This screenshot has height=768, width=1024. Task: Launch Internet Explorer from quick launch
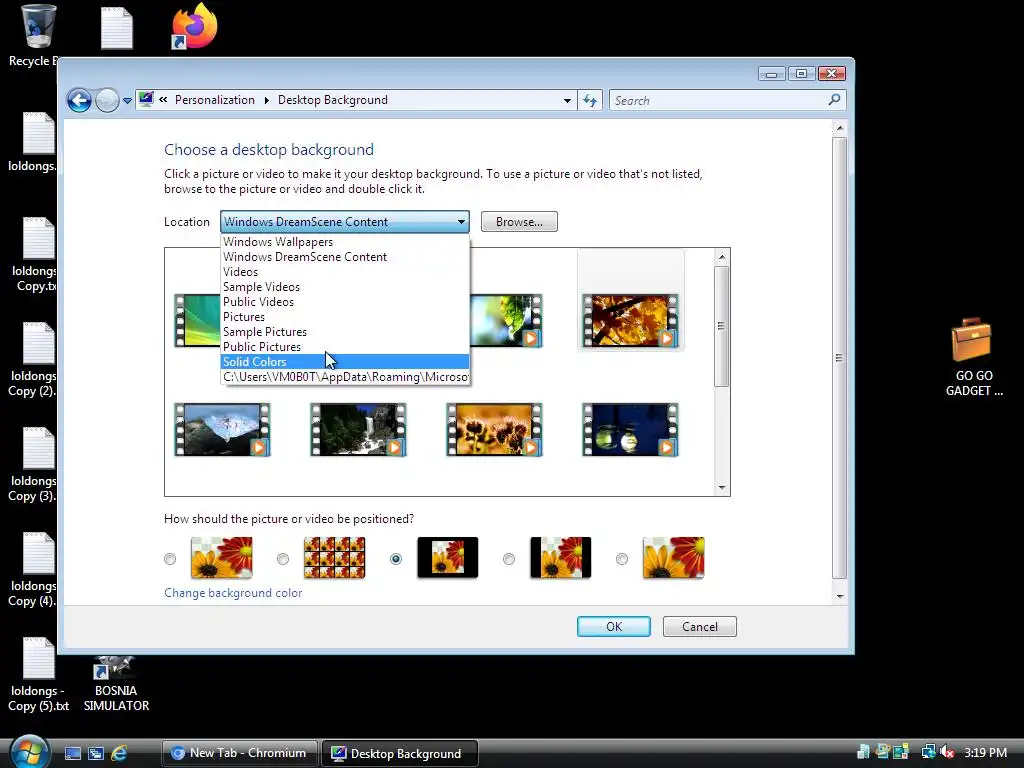tap(119, 753)
